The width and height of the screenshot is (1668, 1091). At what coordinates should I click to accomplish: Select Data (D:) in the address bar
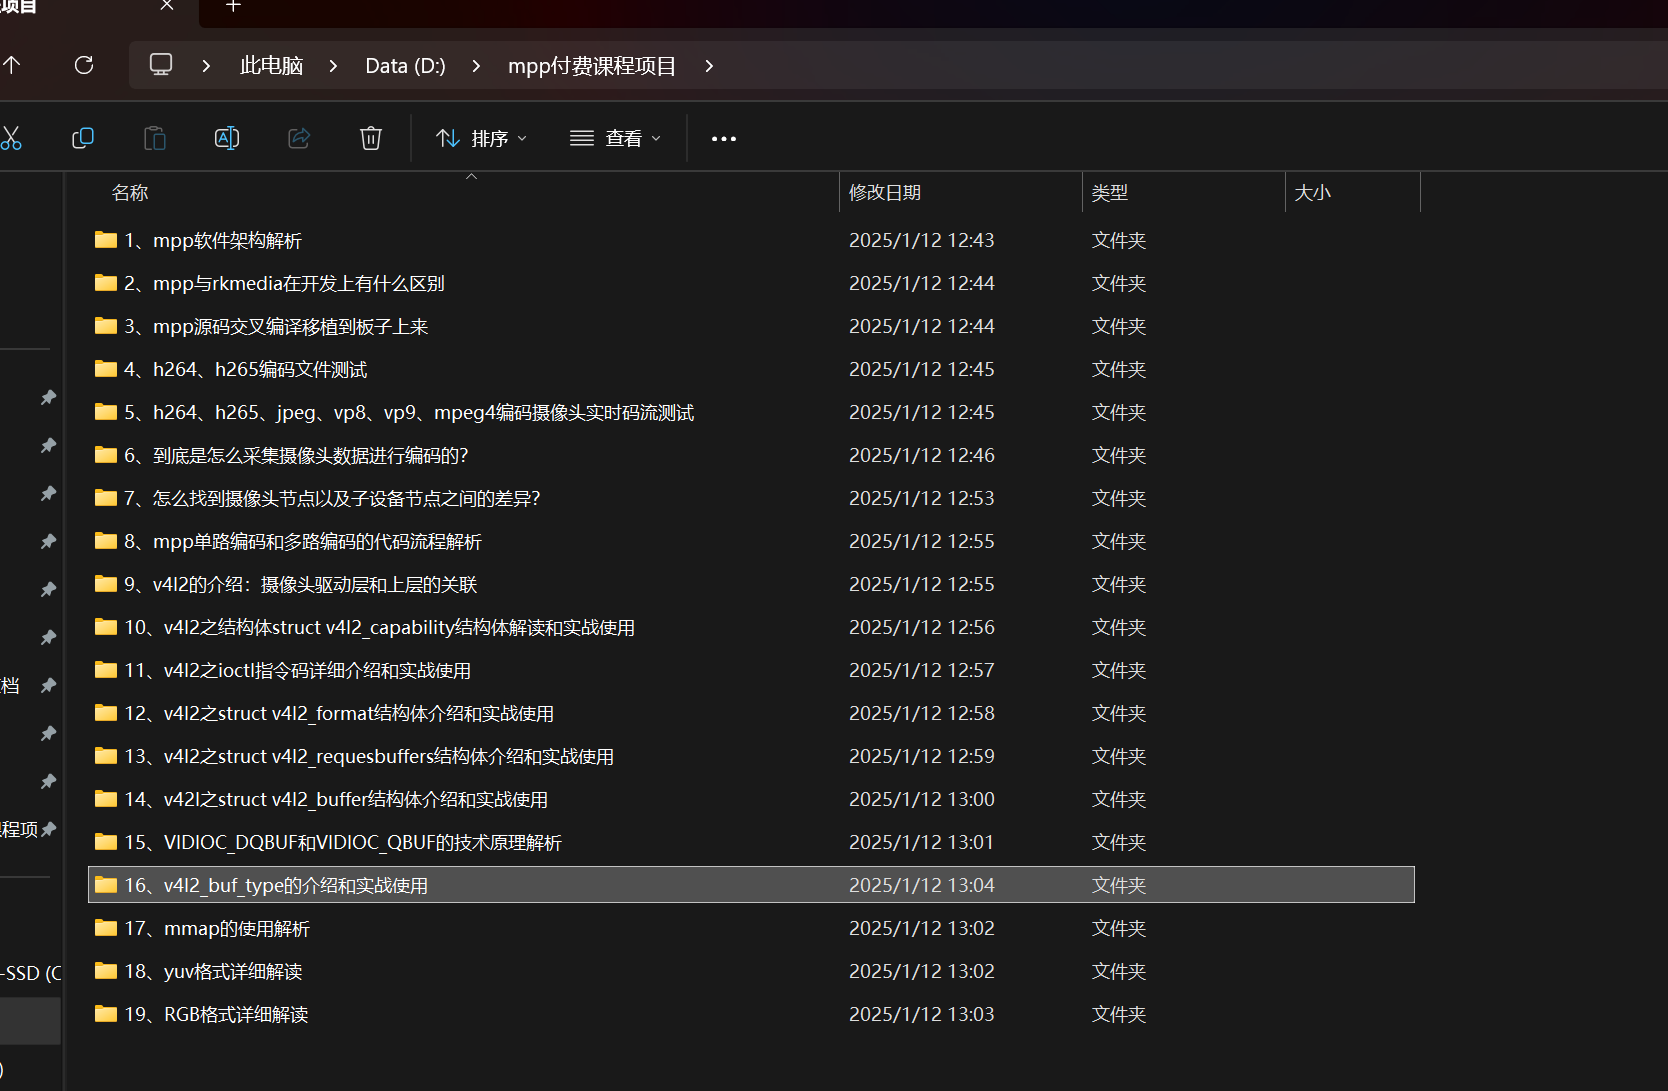tap(405, 66)
